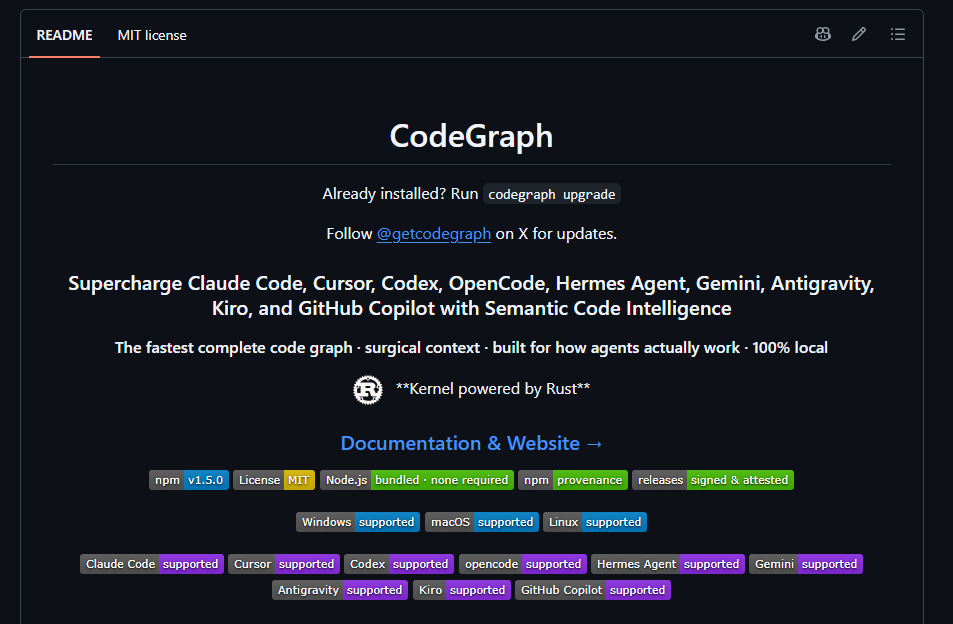Click the Codex supported badge

tap(399, 564)
